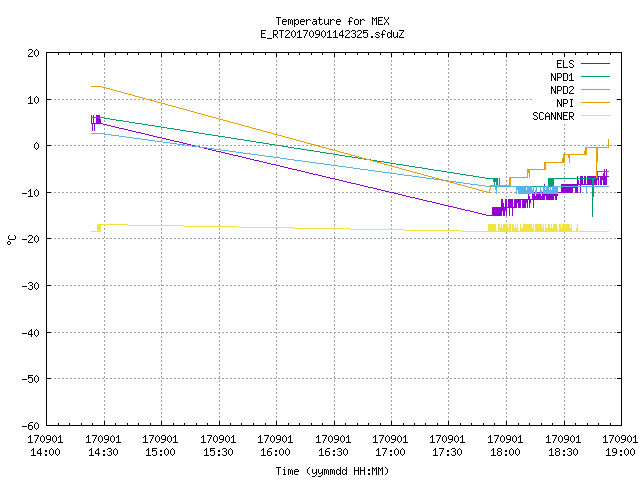Click the green NPD1 legend line sample
Screen dimensions: 640x480
595,77
